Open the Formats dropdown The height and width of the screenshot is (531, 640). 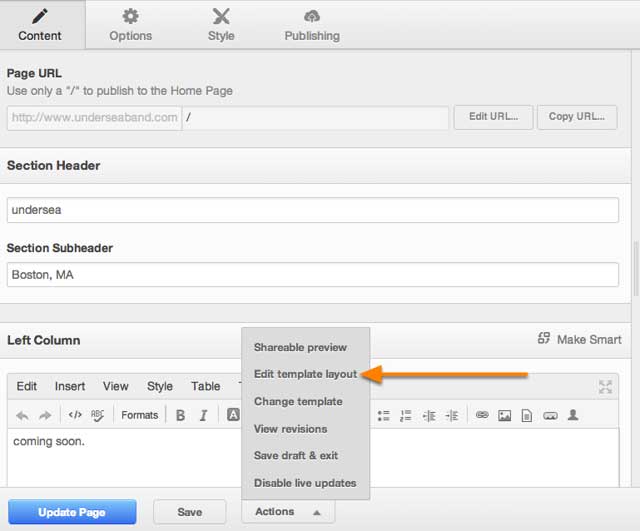click(139, 415)
